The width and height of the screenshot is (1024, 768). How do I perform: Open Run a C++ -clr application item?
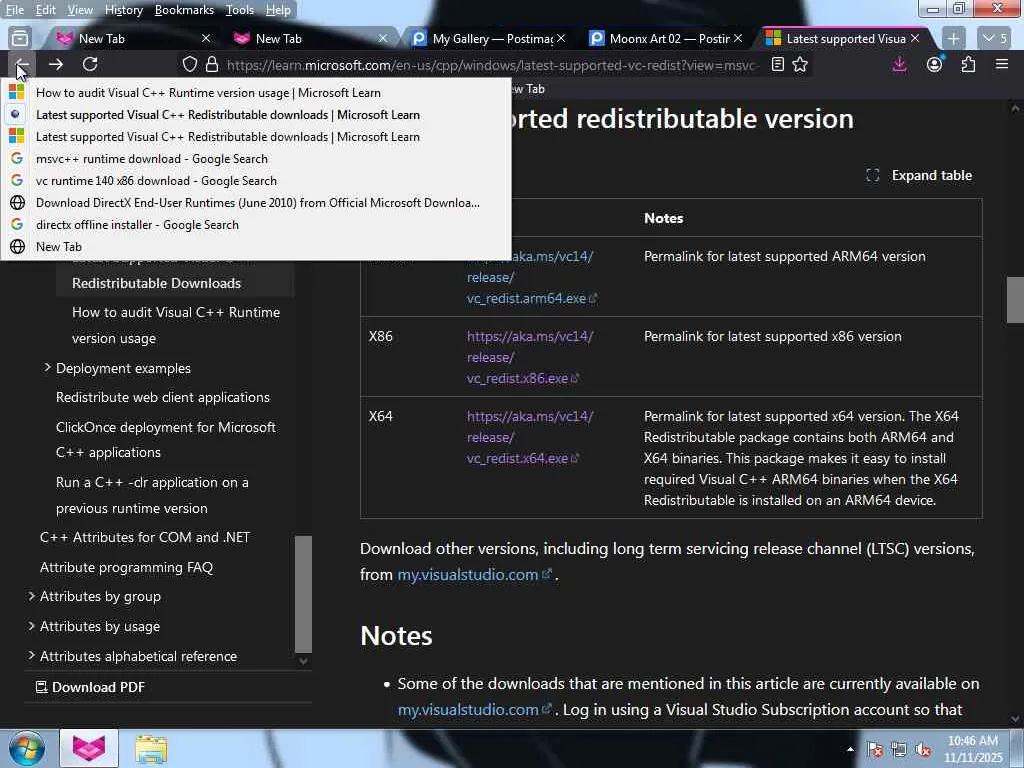coord(152,495)
